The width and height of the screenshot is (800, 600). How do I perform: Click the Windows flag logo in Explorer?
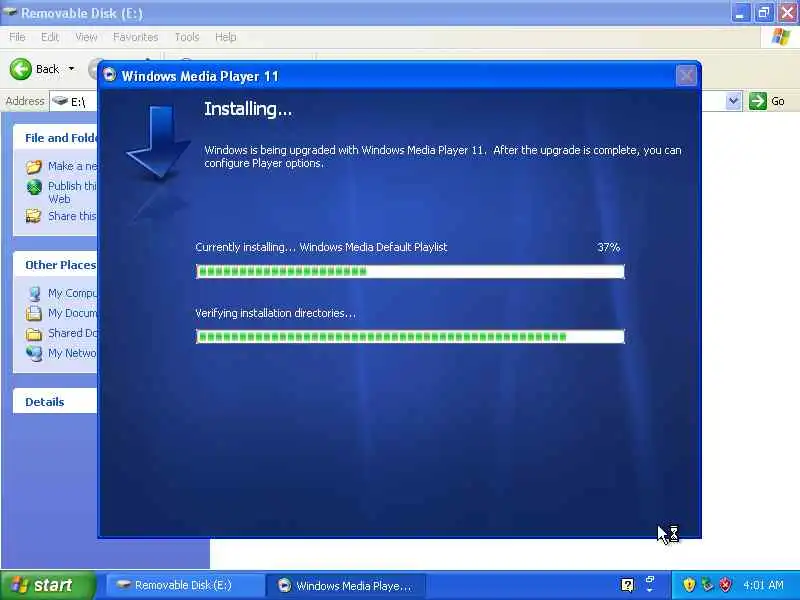tap(781, 37)
